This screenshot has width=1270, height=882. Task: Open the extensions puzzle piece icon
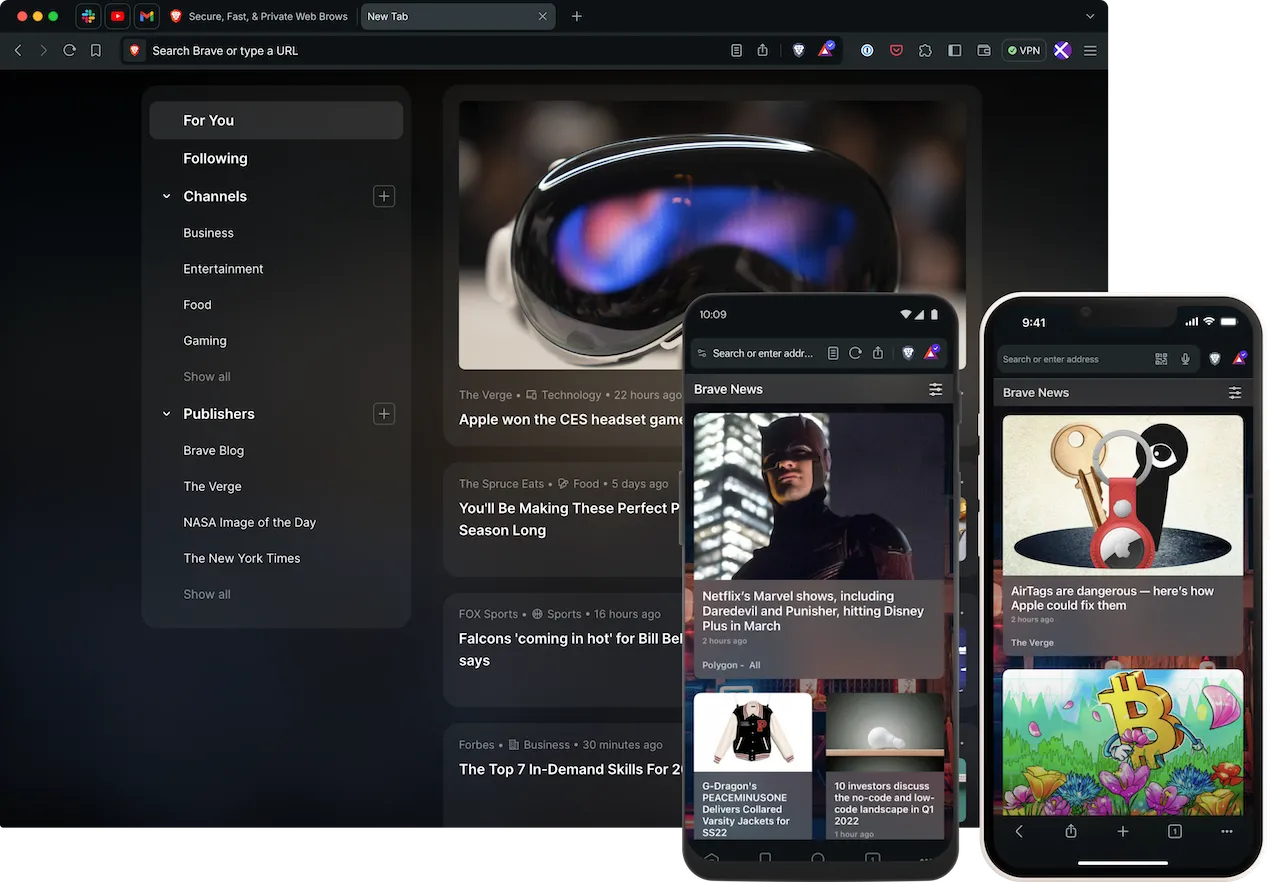point(925,50)
